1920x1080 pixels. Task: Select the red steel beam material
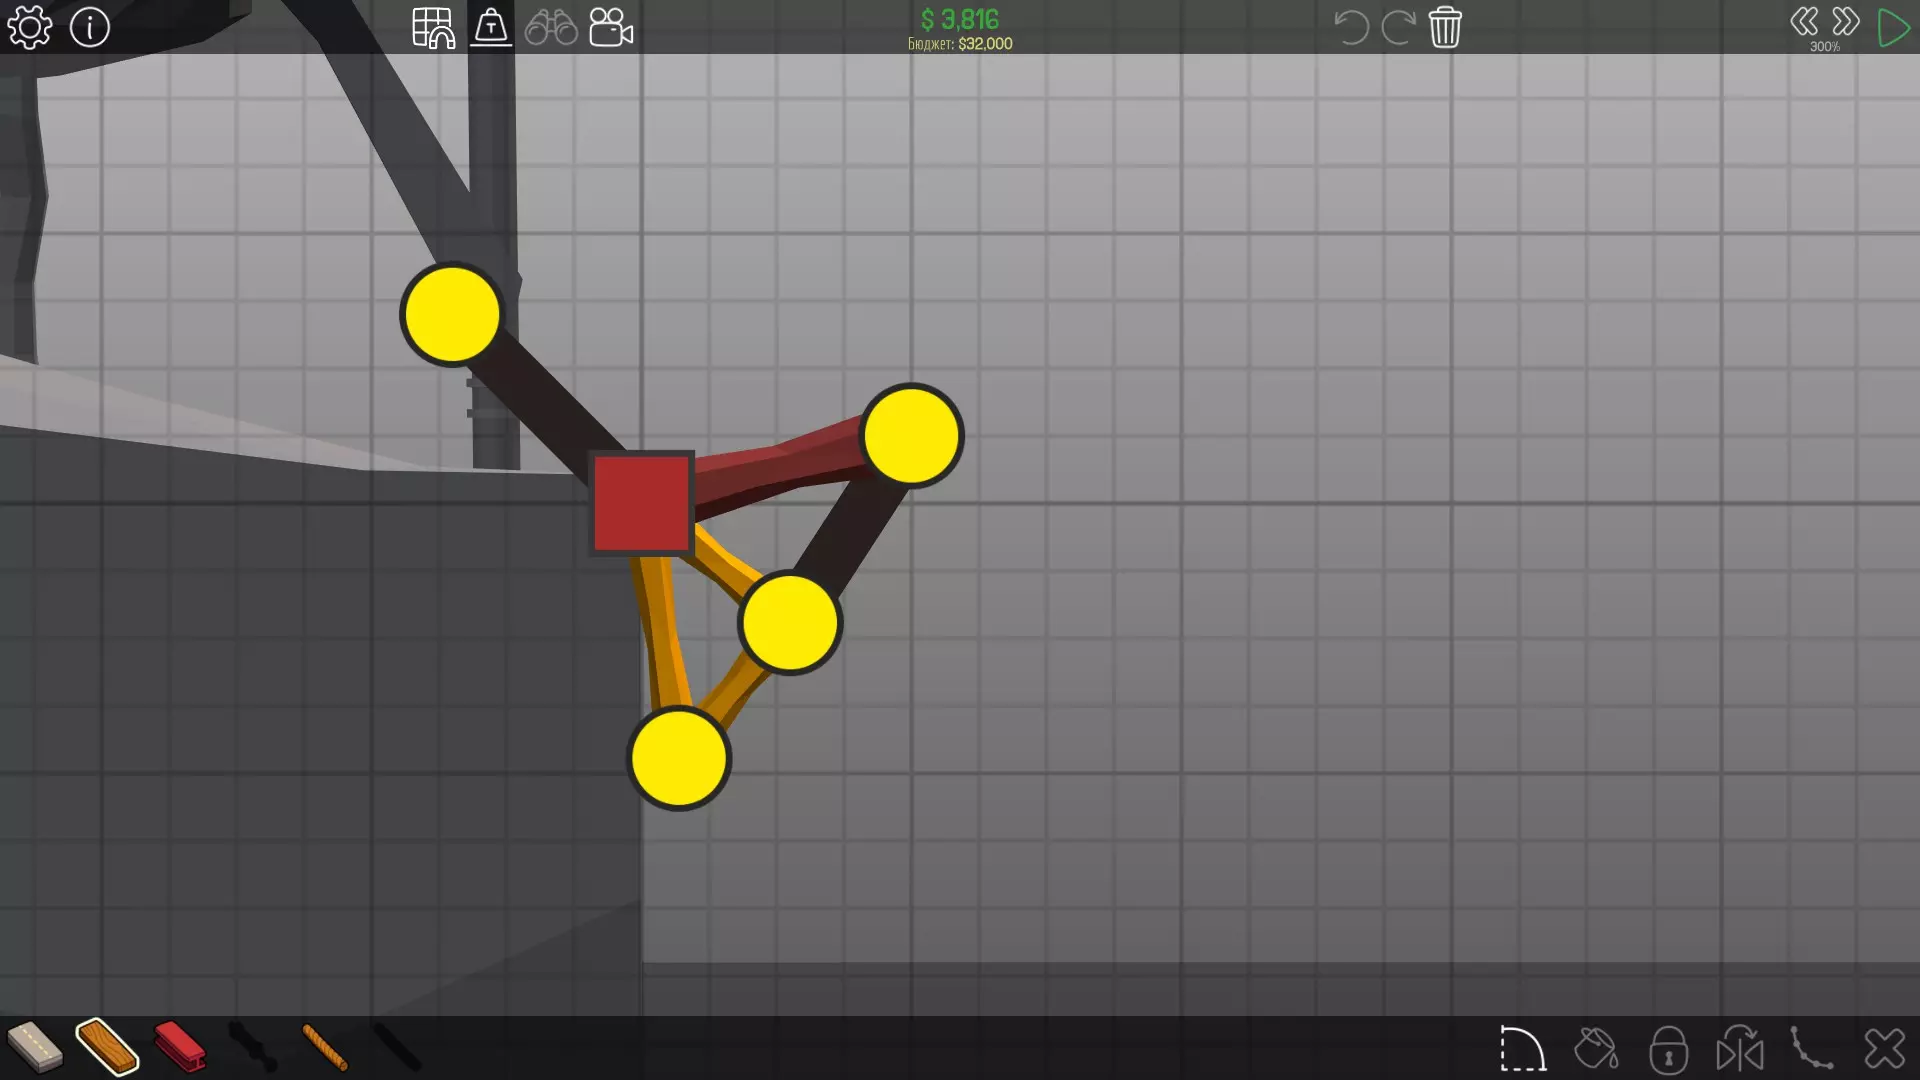click(180, 1047)
